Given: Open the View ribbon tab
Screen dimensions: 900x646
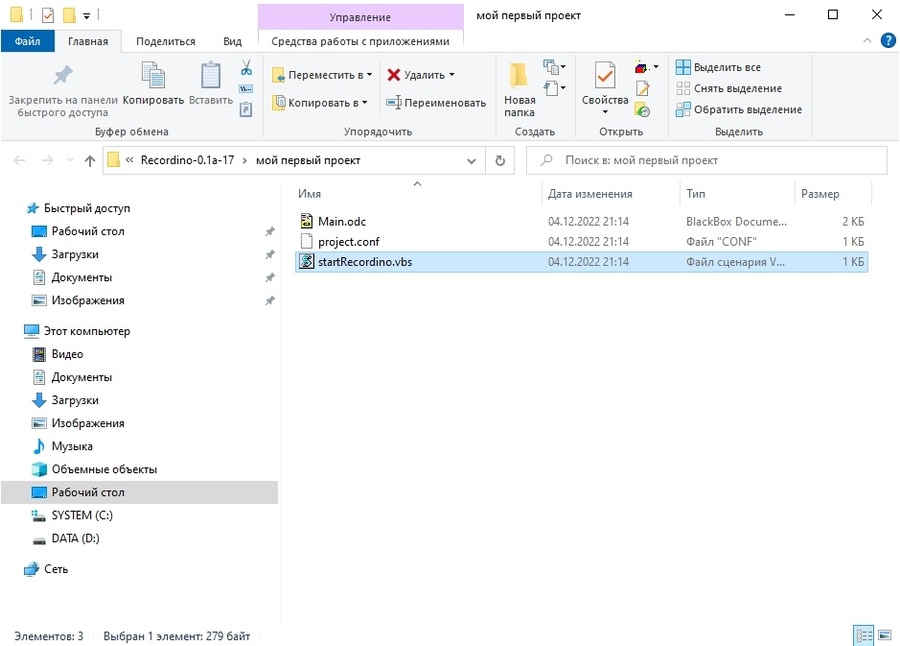Looking at the screenshot, I should (232, 41).
